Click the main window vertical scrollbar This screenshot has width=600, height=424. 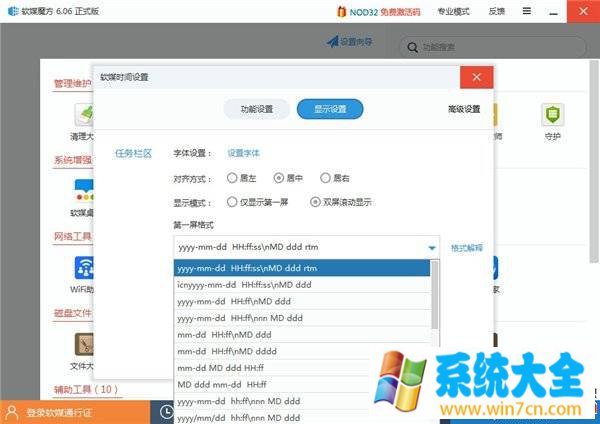pyautogui.click(x=594, y=161)
